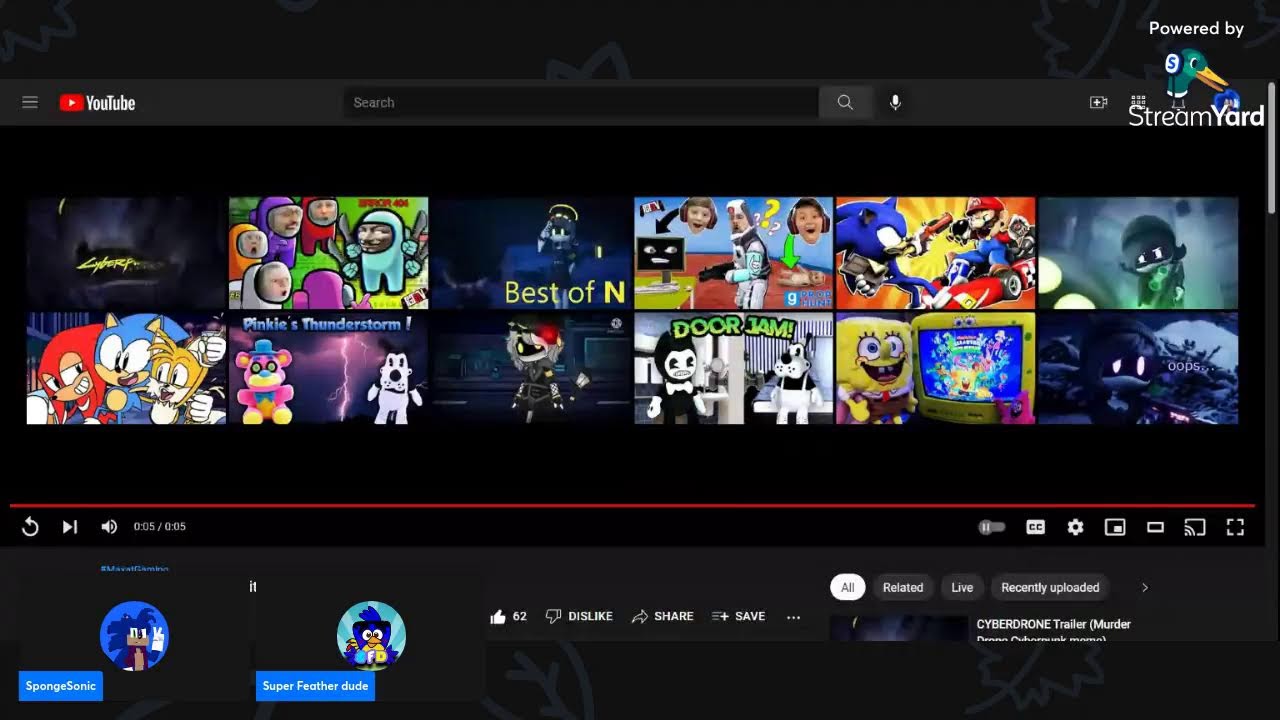Click the search magnifier button
The width and height of the screenshot is (1280, 720).
point(845,102)
